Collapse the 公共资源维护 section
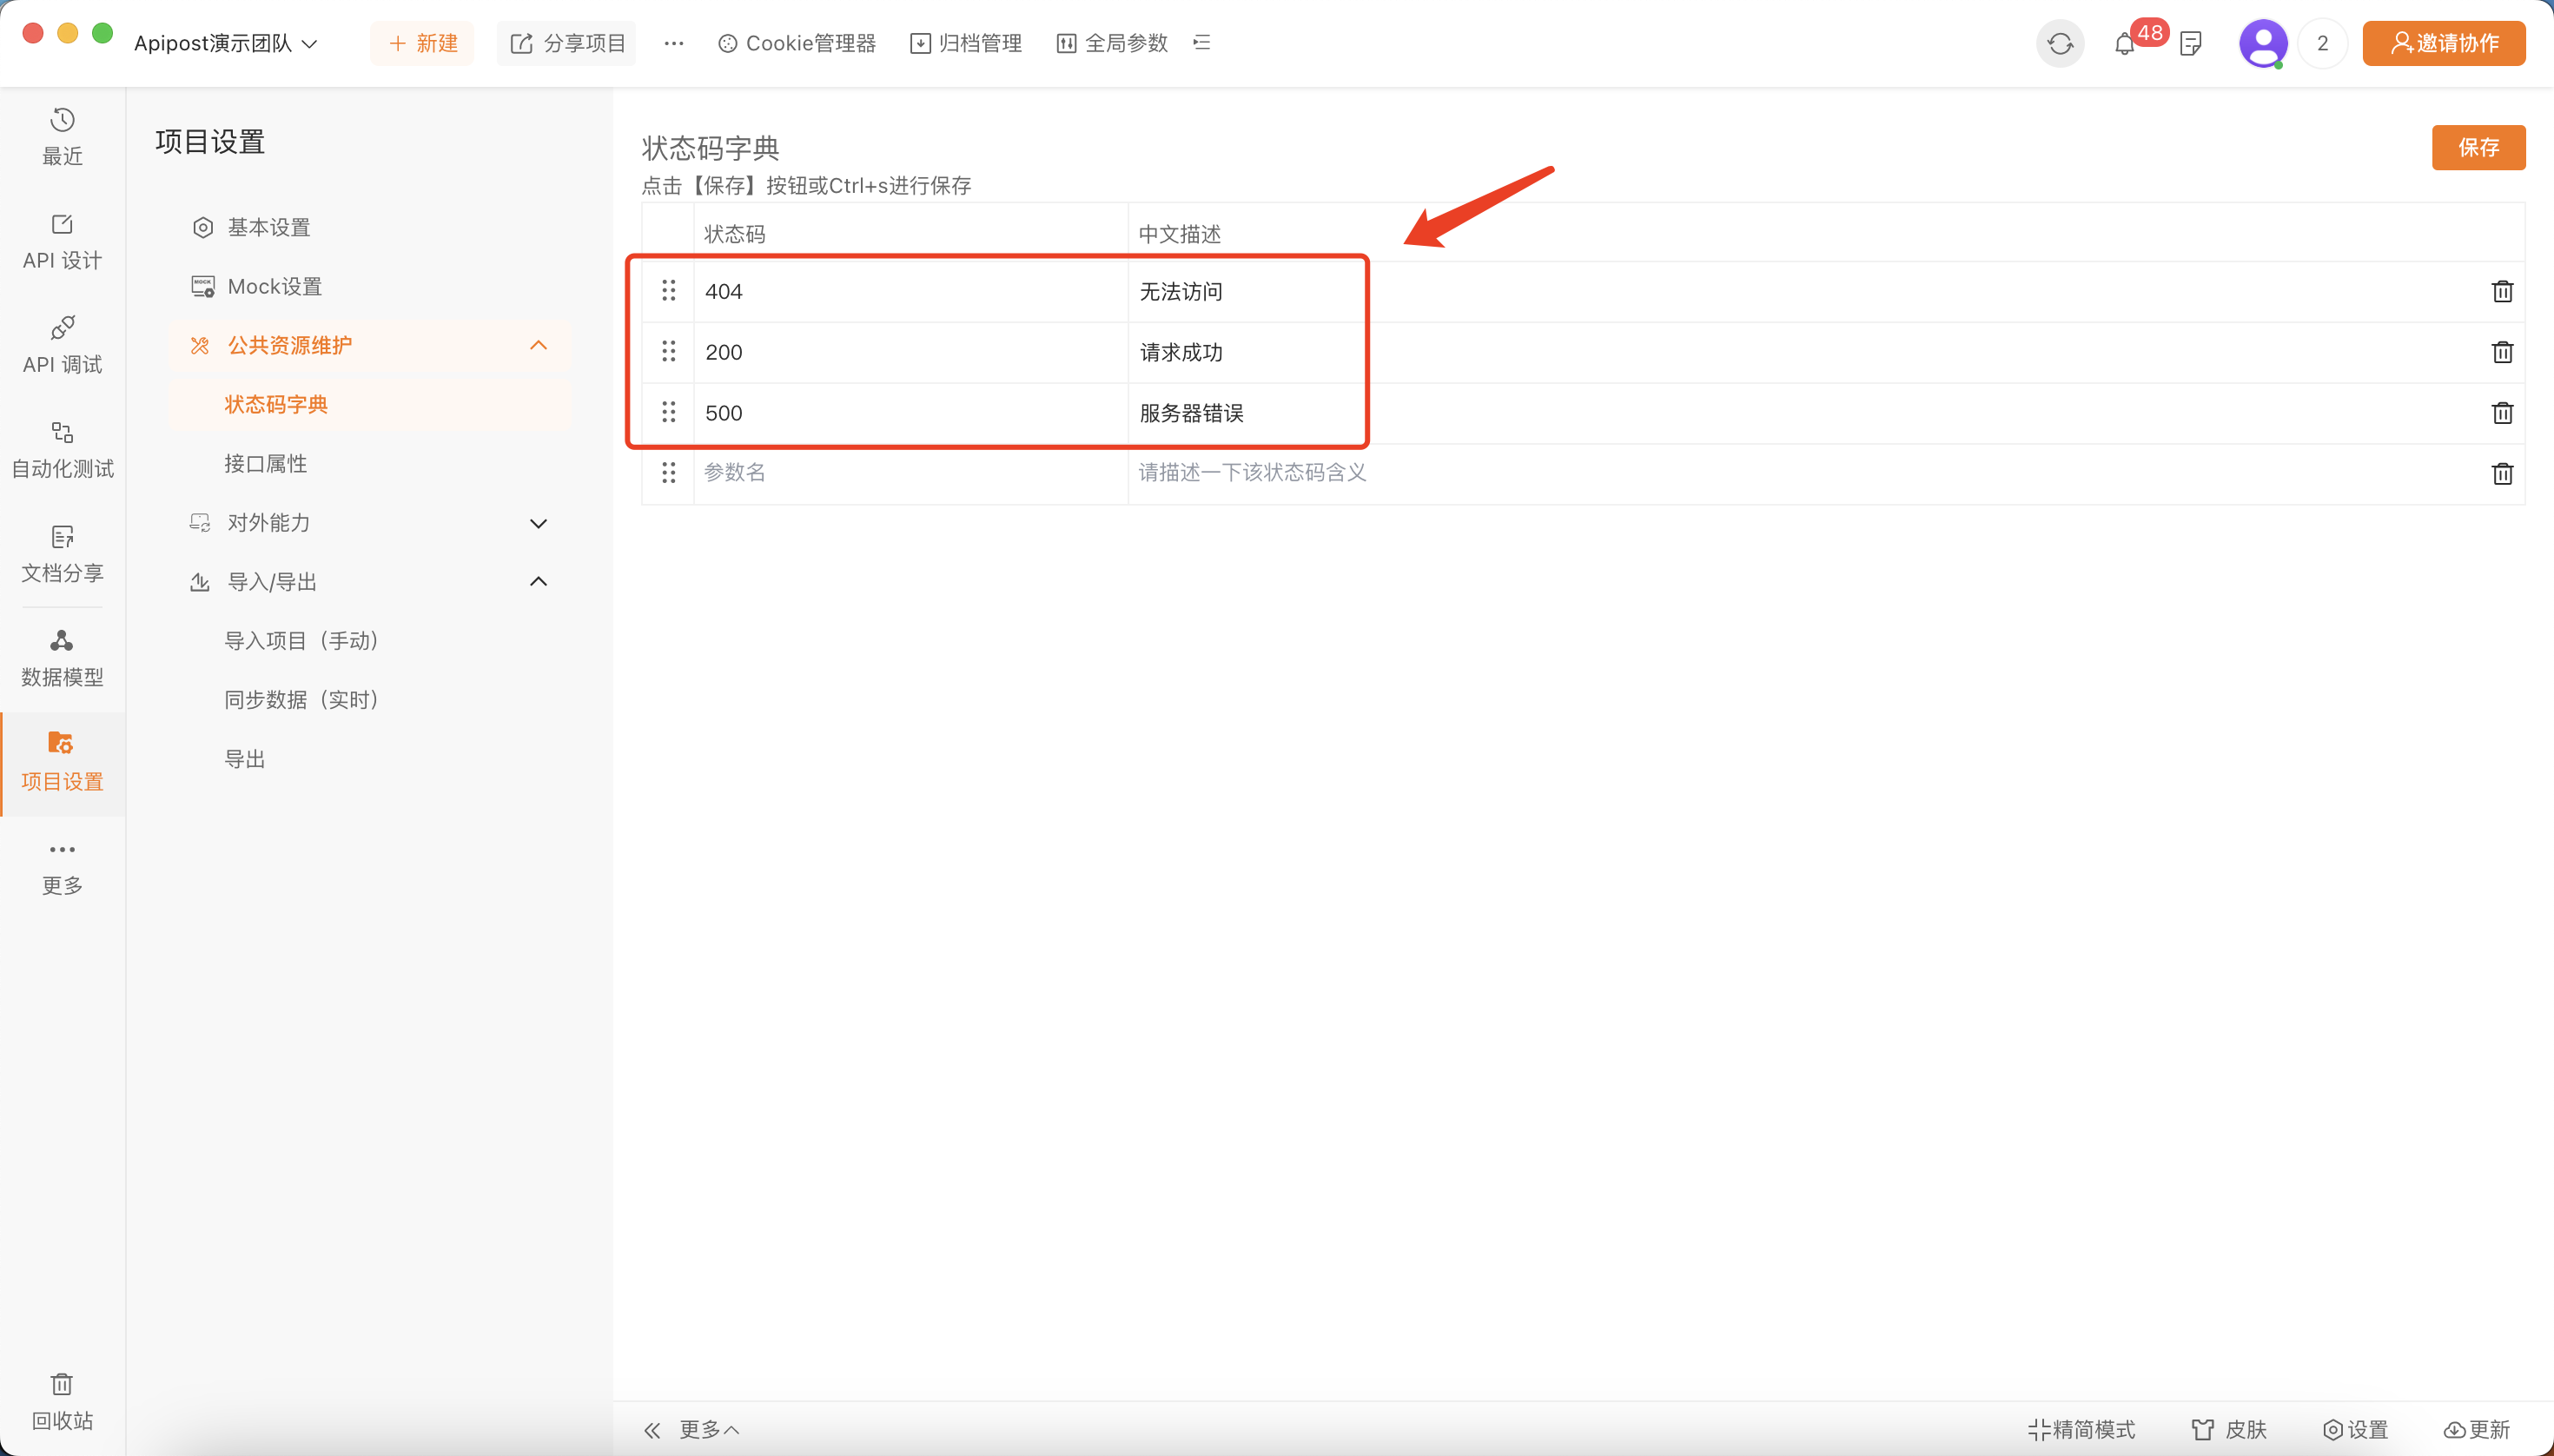This screenshot has height=1456, width=2554. coord(538,345)
